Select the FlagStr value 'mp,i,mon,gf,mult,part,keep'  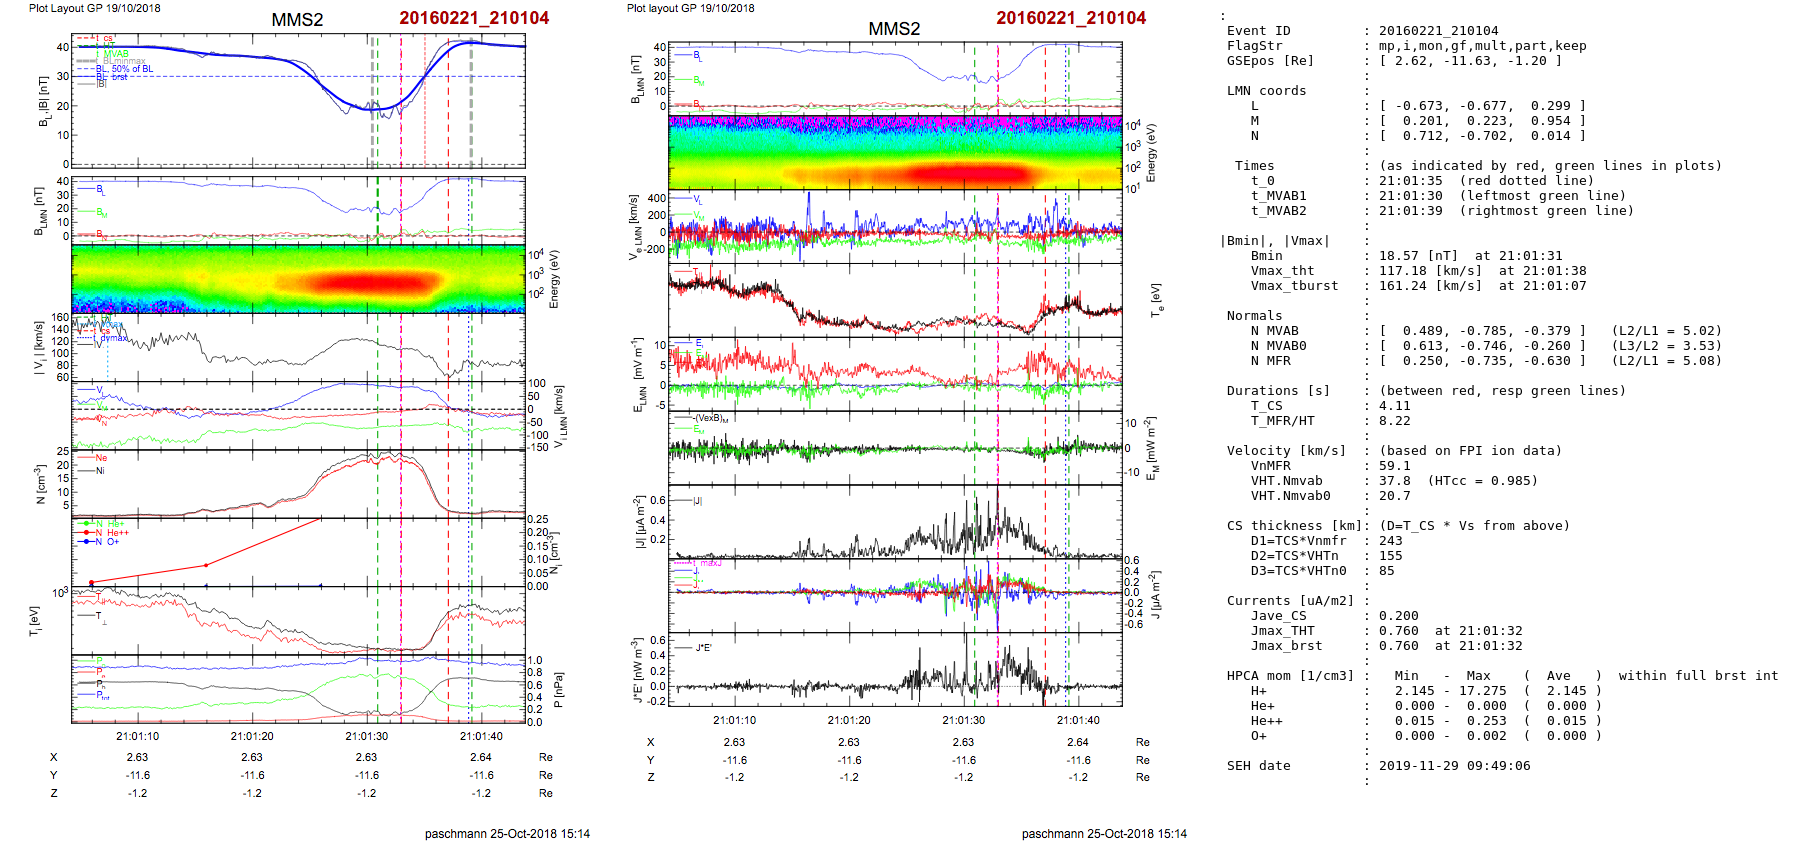point(1483,46)
